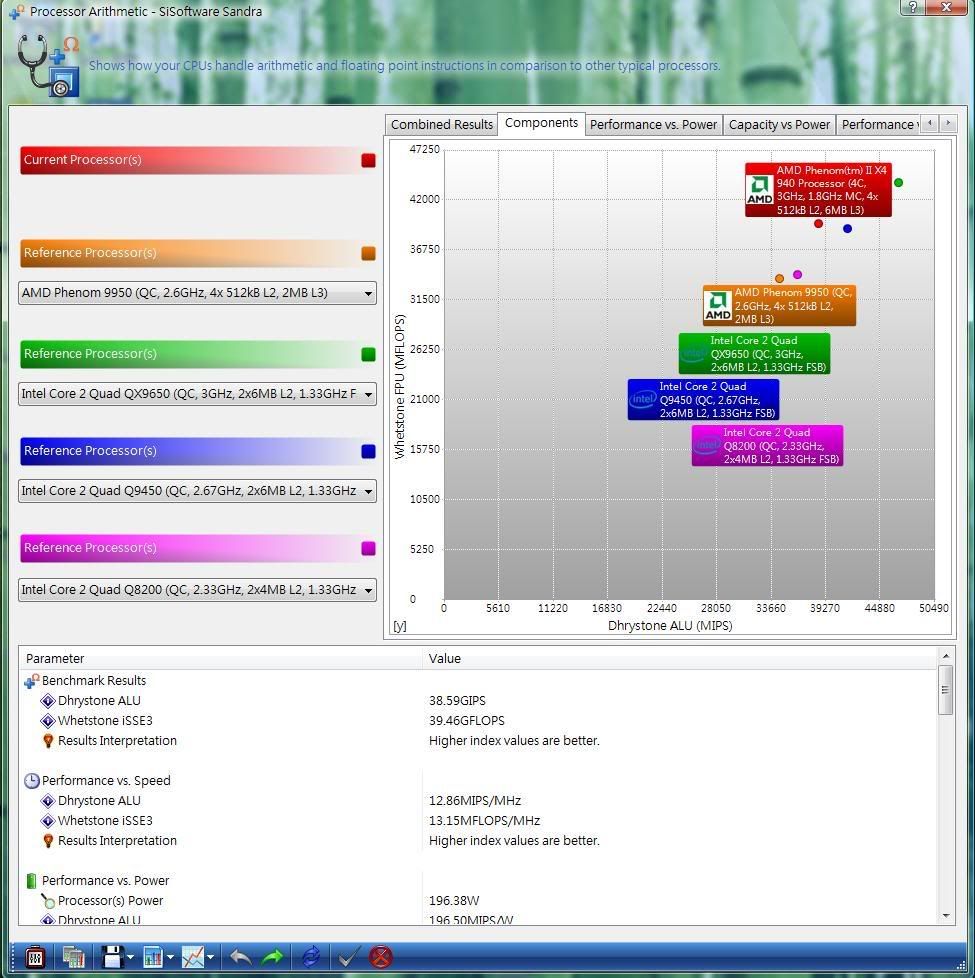Select Whetstone iSSE3 13.15MFLOPS/MHz row

478,821
